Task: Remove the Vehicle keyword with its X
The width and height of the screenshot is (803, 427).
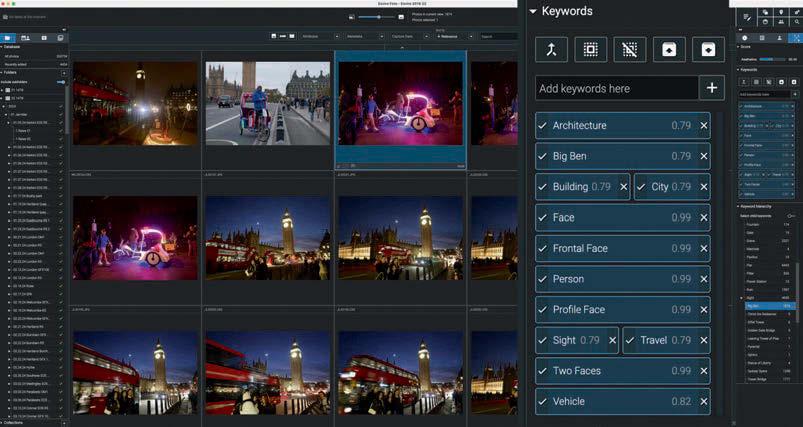Action: 704,402
